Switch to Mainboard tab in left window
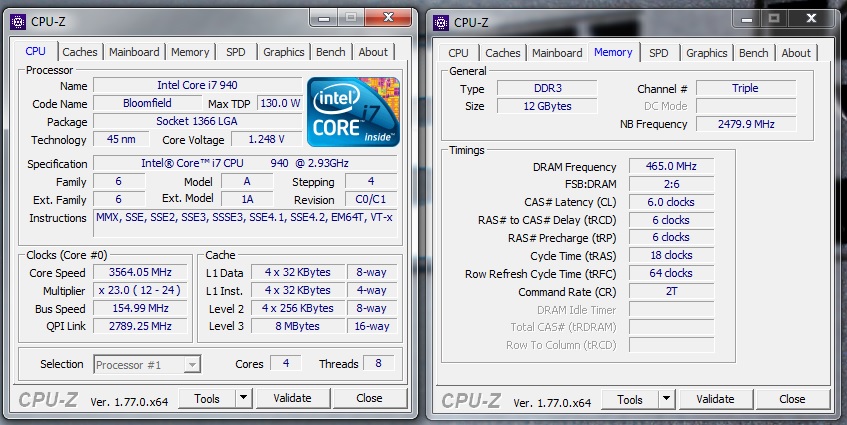This screenshot has width=847, height=425. 134,52
